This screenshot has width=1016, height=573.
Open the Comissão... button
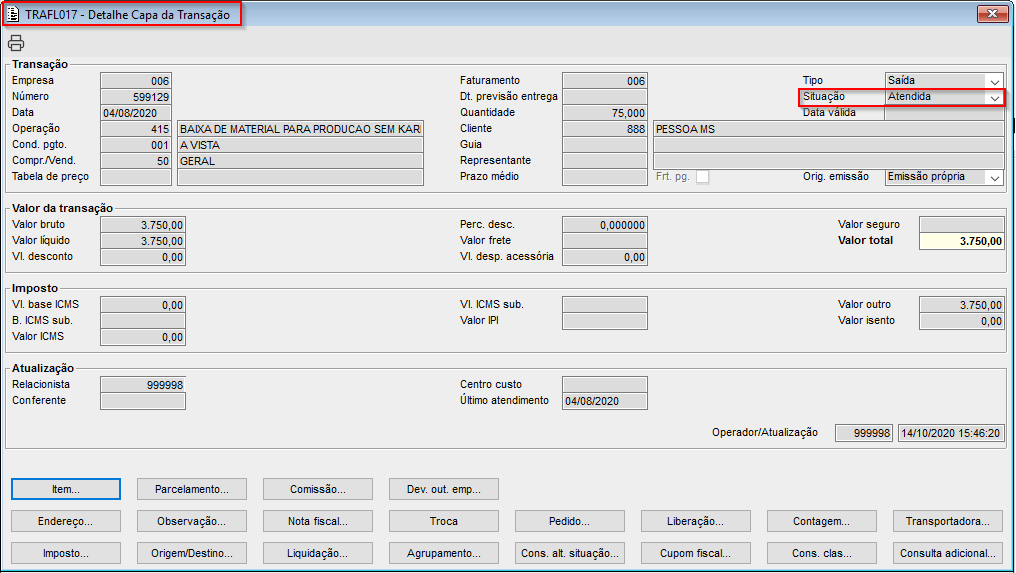pos(318,489)
